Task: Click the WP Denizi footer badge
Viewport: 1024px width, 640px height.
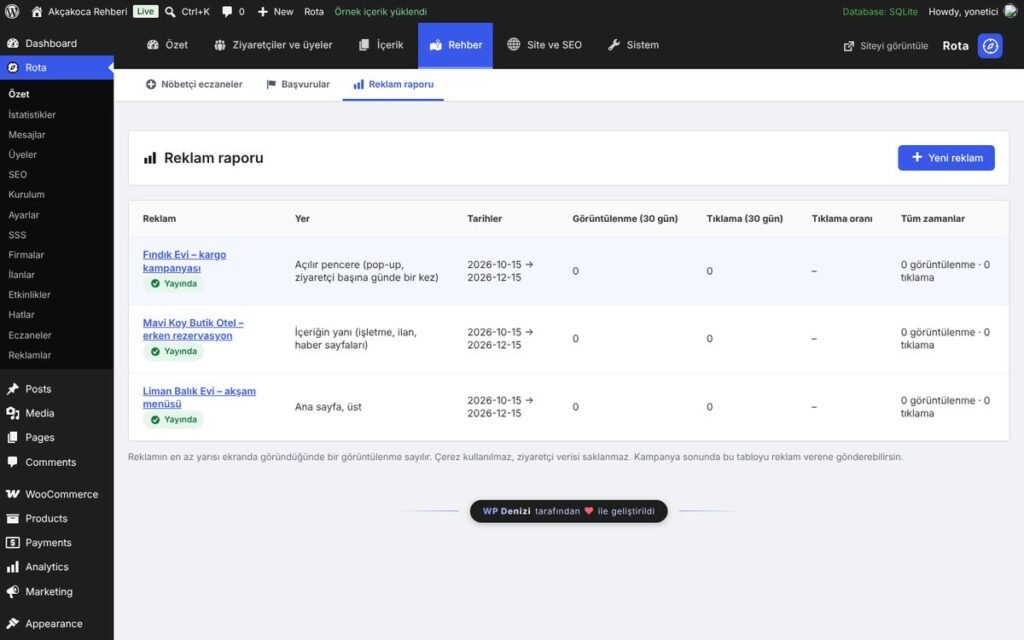Action: (569, 511)
